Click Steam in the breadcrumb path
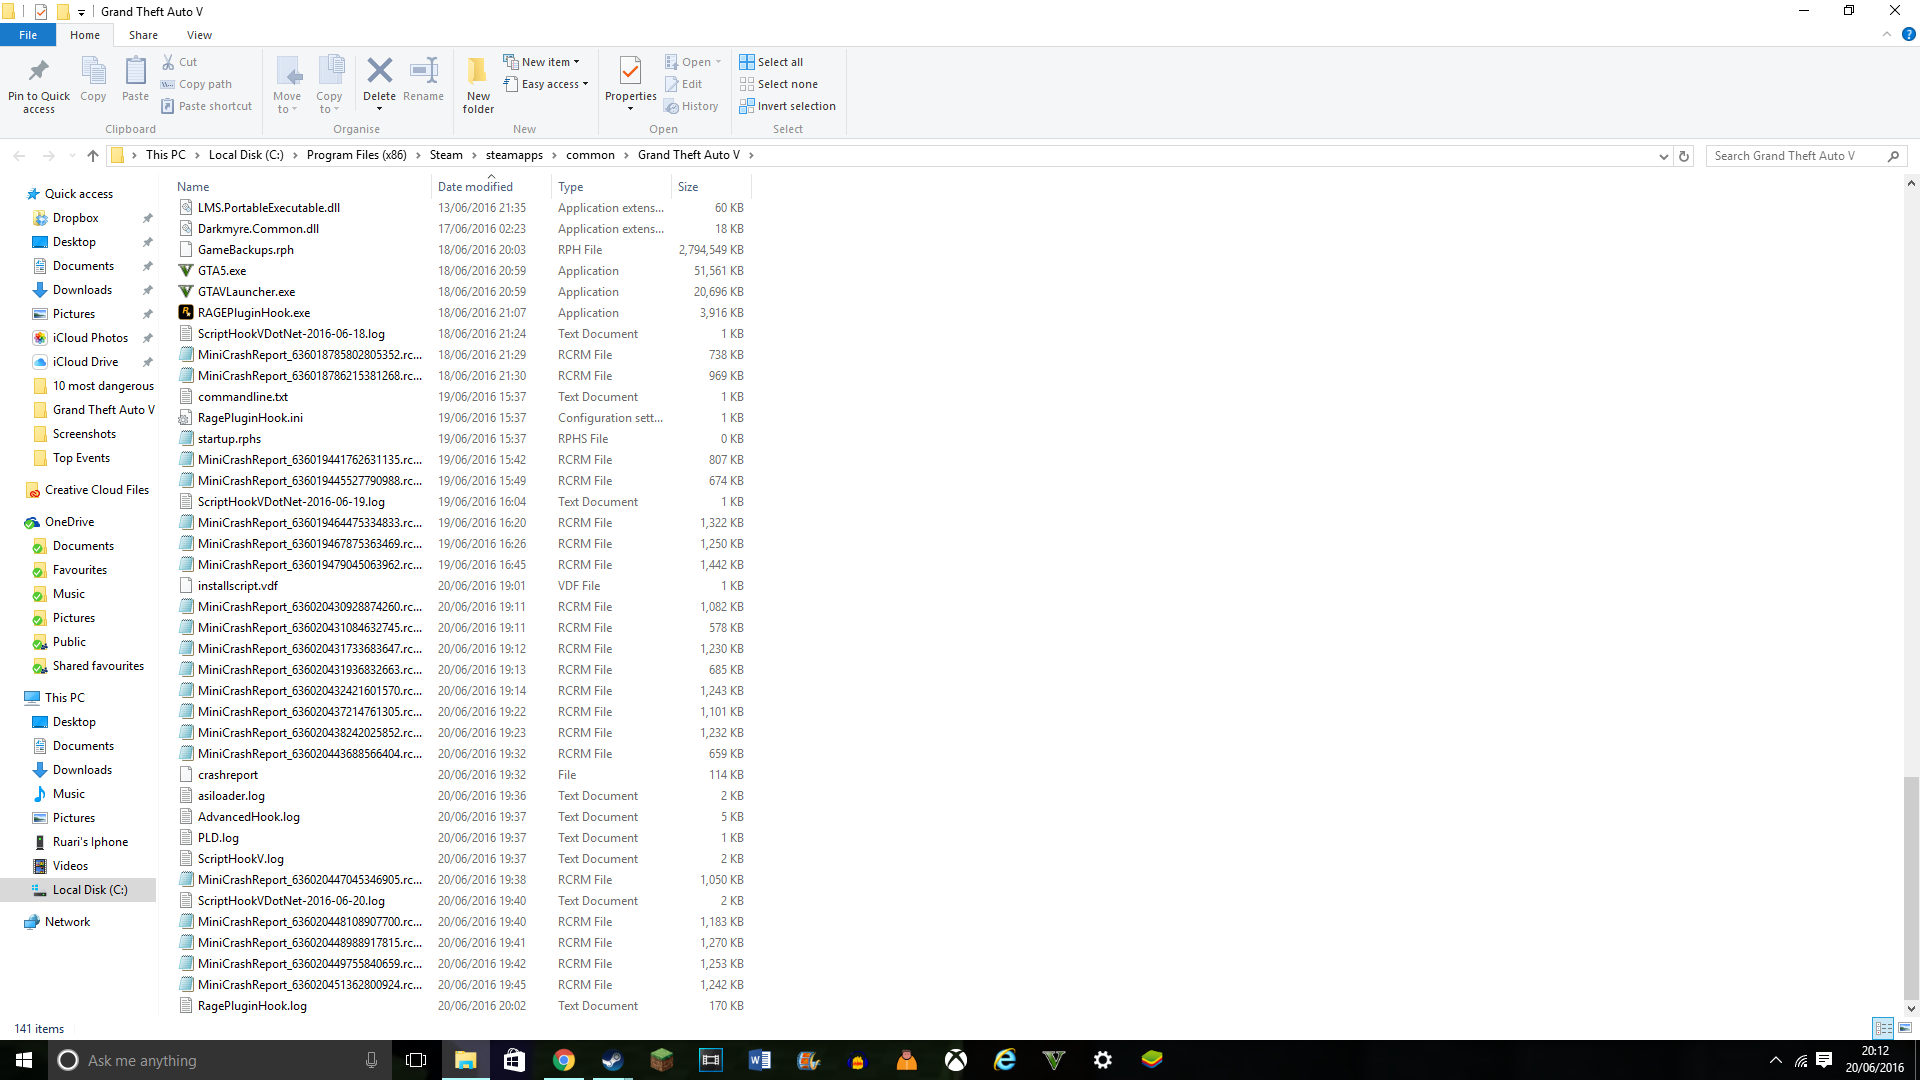Screen dimensions: 1920x1080 [x=446, y=155]
